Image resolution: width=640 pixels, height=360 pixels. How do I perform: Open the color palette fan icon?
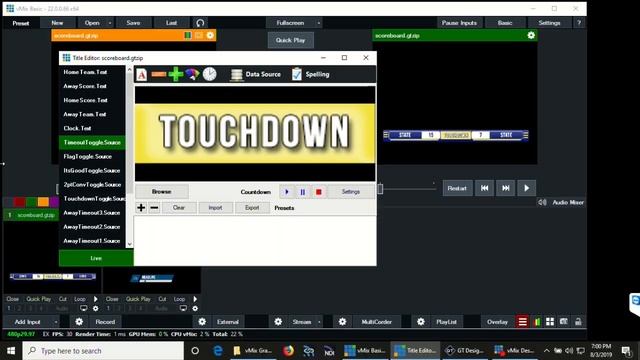click(x=192, y=74)
